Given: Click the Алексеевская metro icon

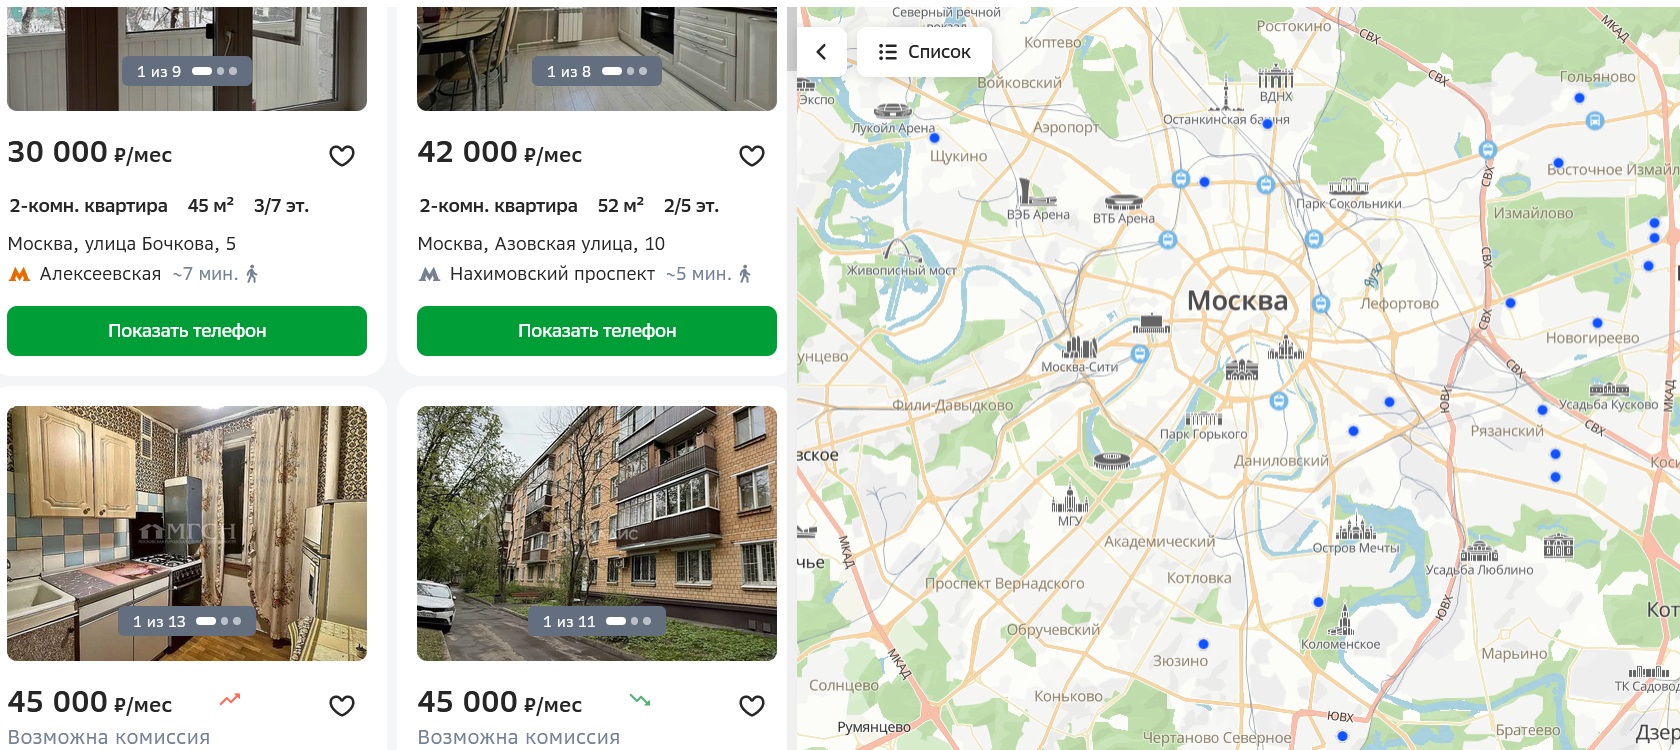Looking at the screenshot, I should 19,274.
